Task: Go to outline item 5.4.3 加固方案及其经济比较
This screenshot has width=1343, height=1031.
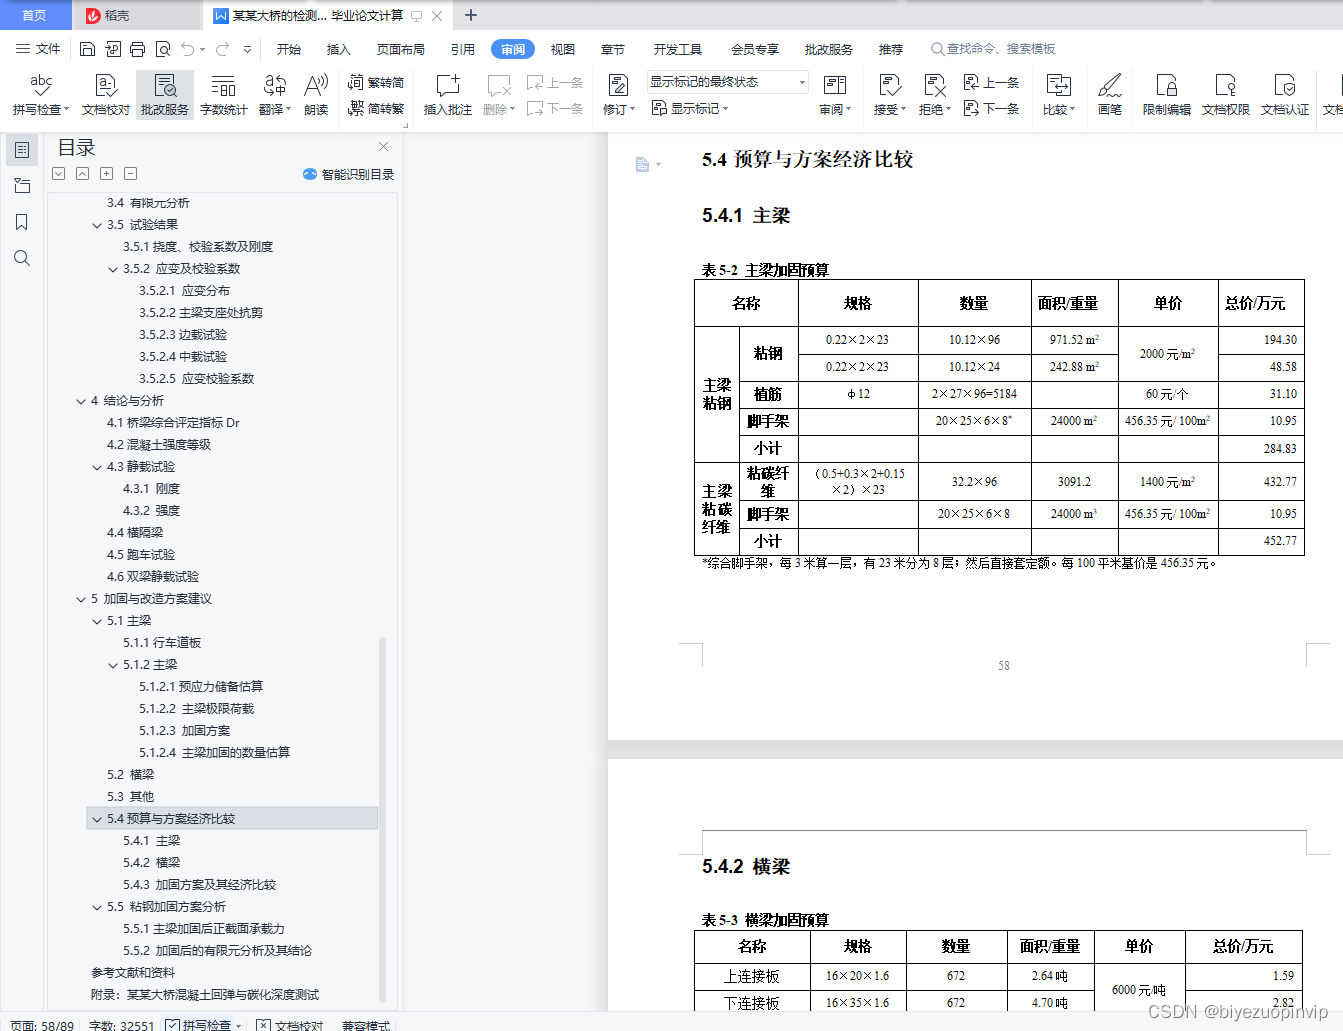Action: tap(199, 885)
